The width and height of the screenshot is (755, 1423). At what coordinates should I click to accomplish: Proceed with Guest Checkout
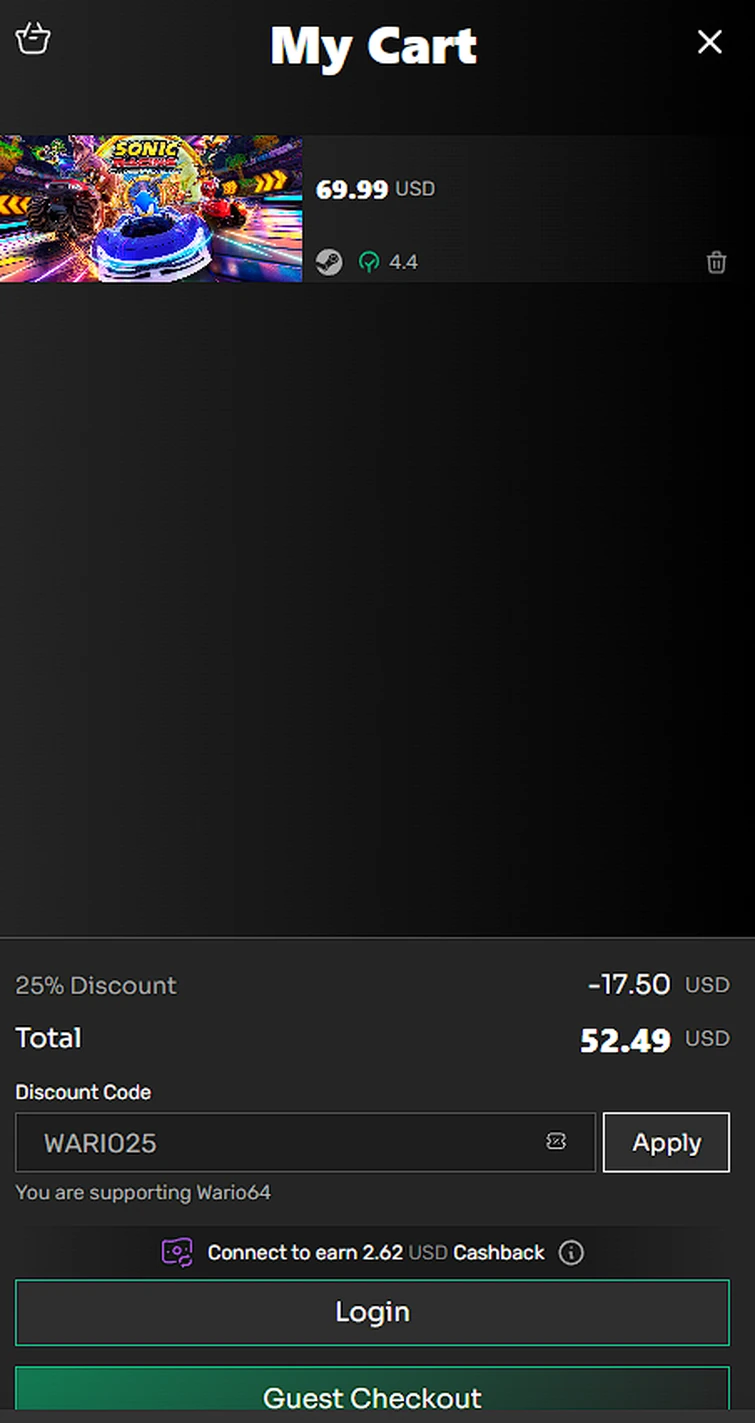[x=372, y=1398]
